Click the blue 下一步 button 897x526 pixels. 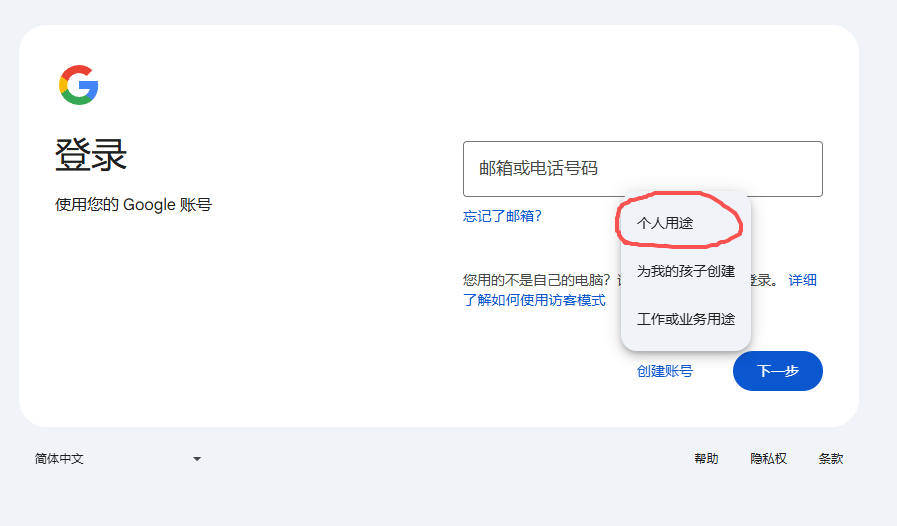point(777,371)
